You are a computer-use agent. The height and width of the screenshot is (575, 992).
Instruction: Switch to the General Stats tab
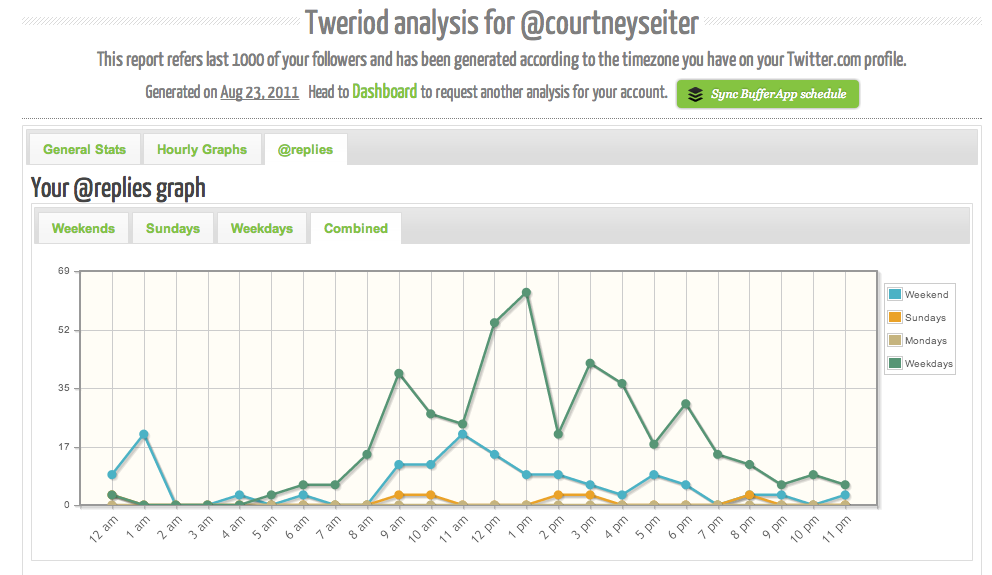84,149
